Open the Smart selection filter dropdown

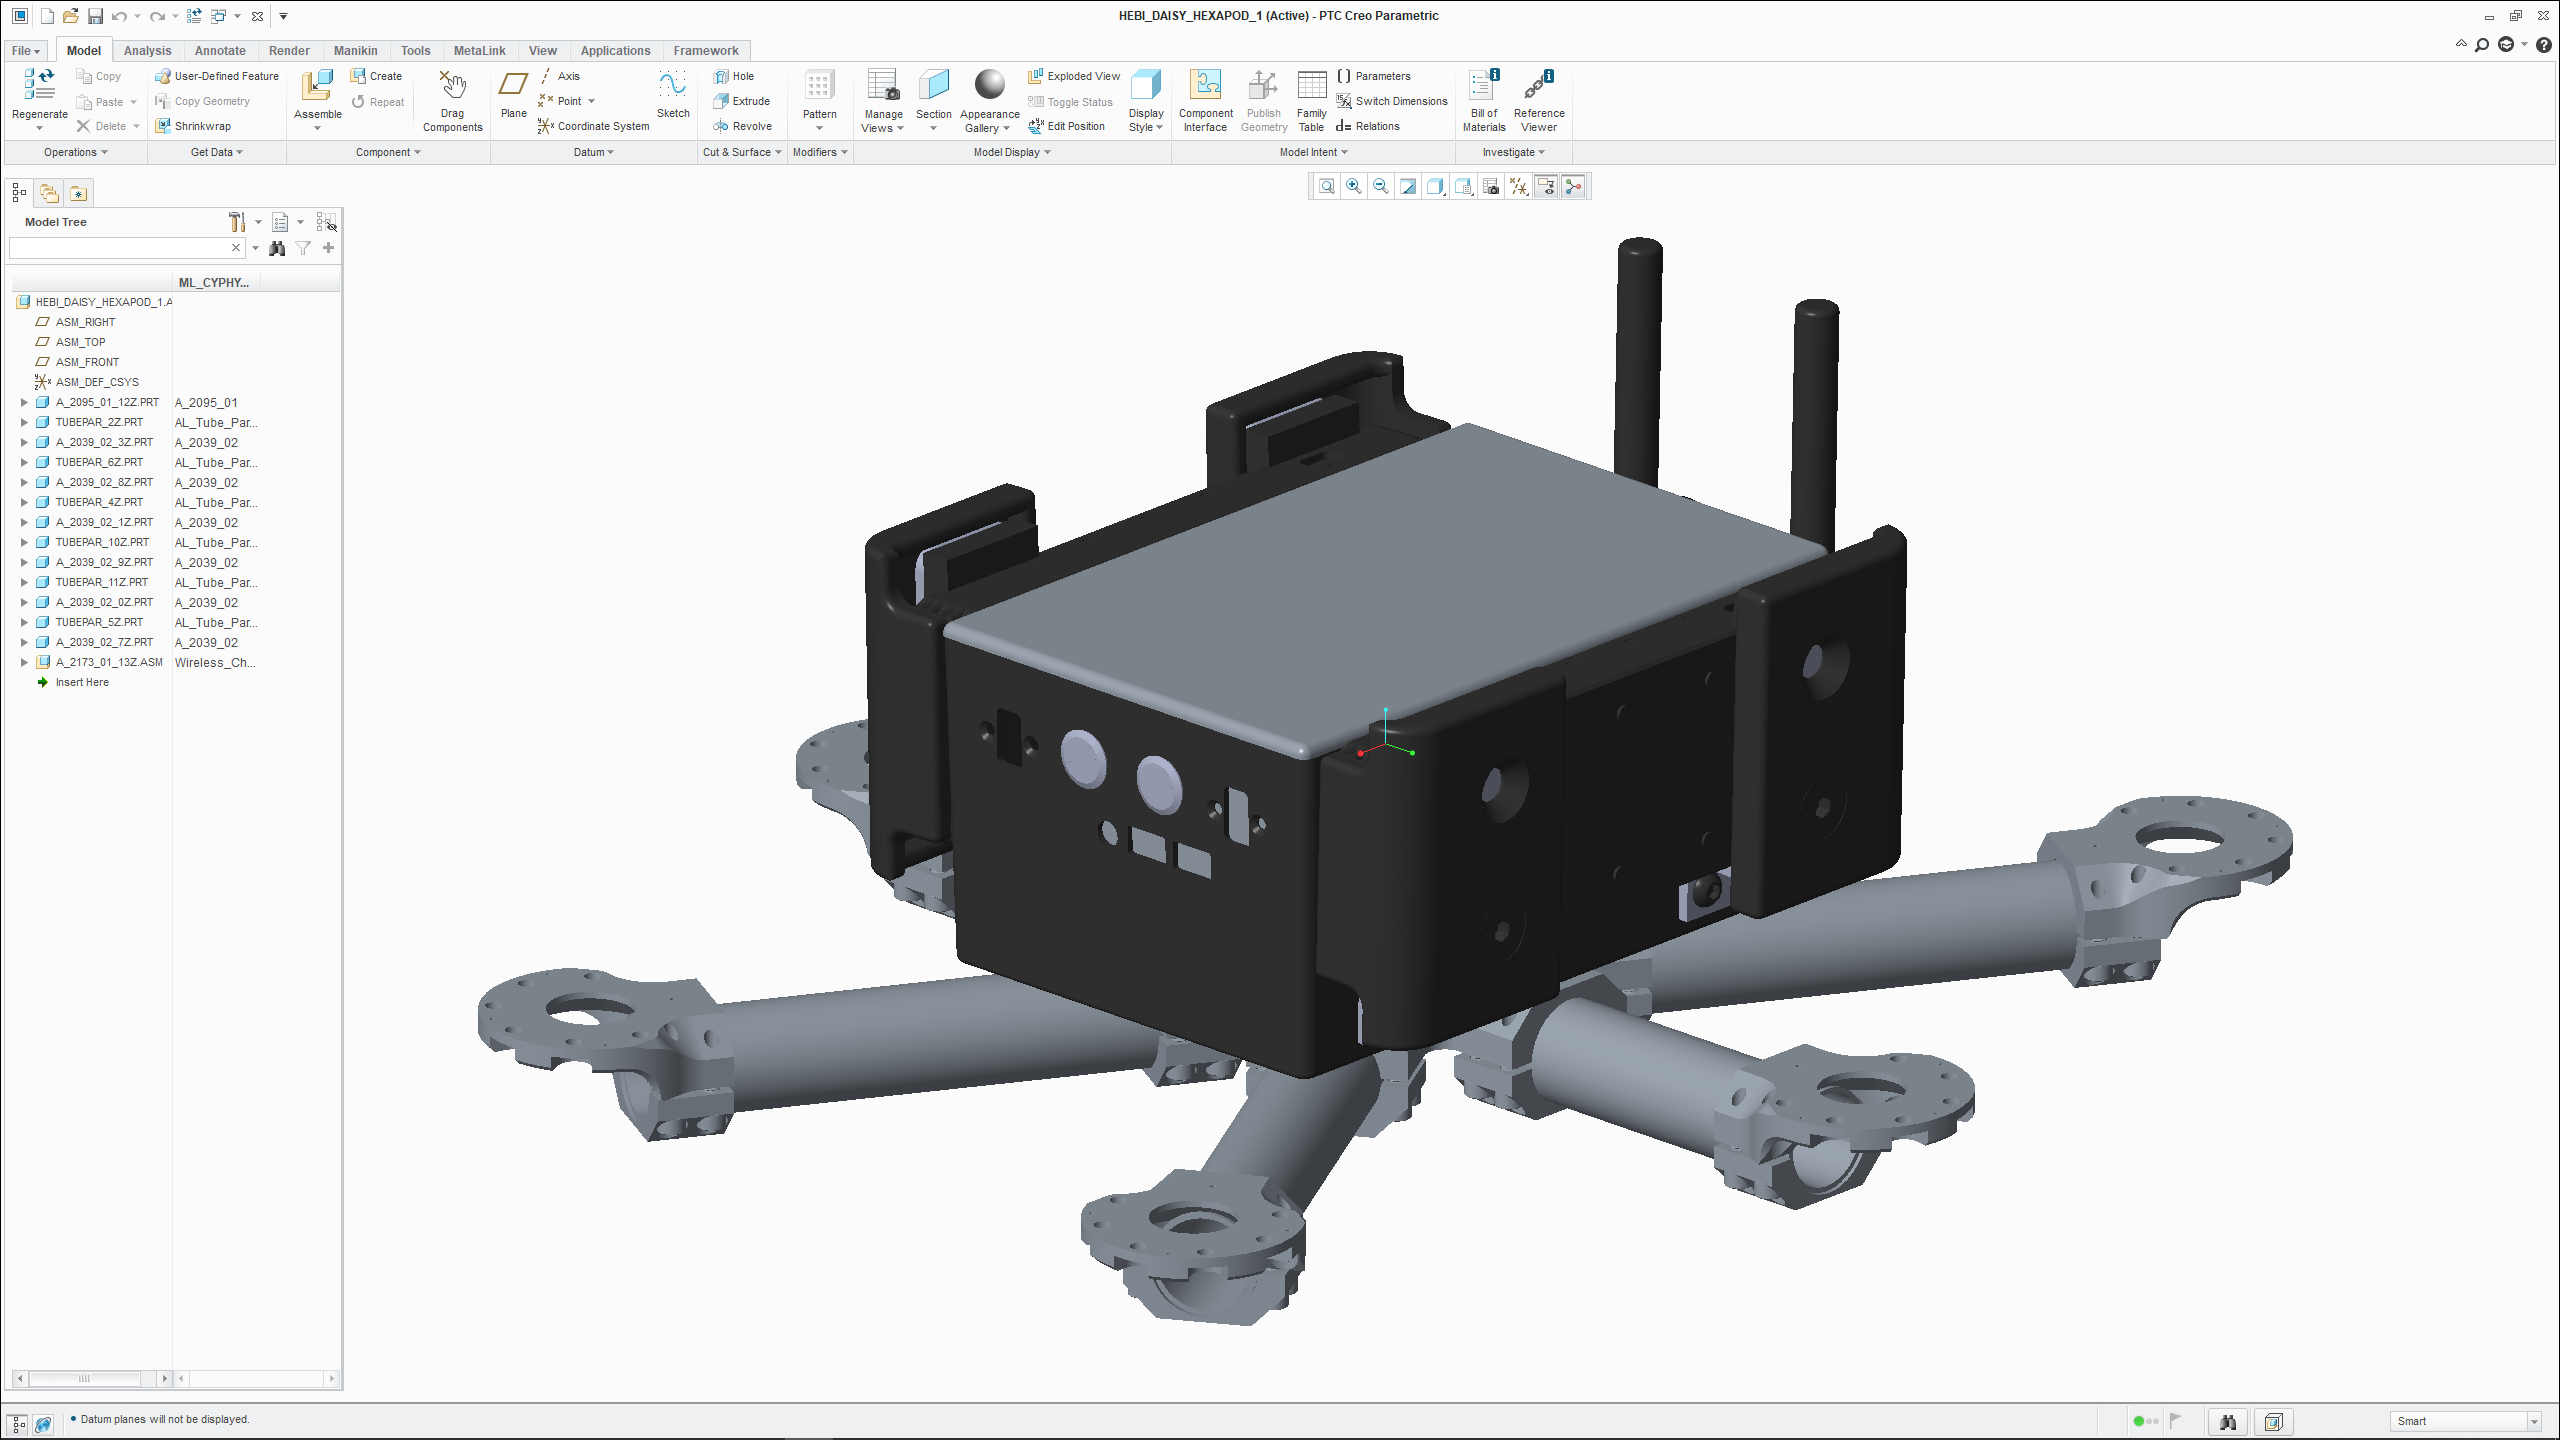pos(2534,1421)
